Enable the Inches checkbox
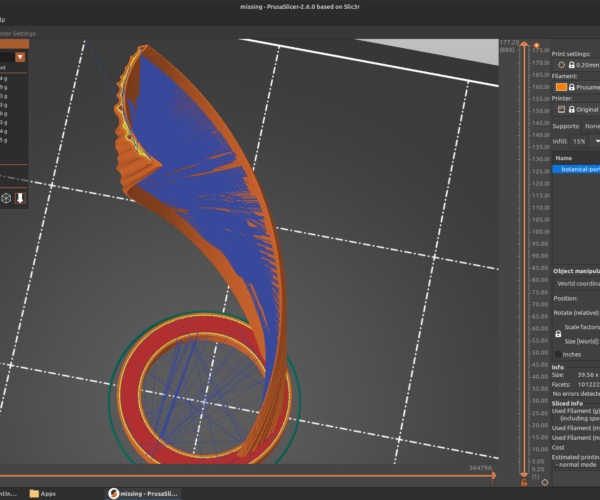Image resolution: width=600 pixels, height=500 pixels. (559, 354)
